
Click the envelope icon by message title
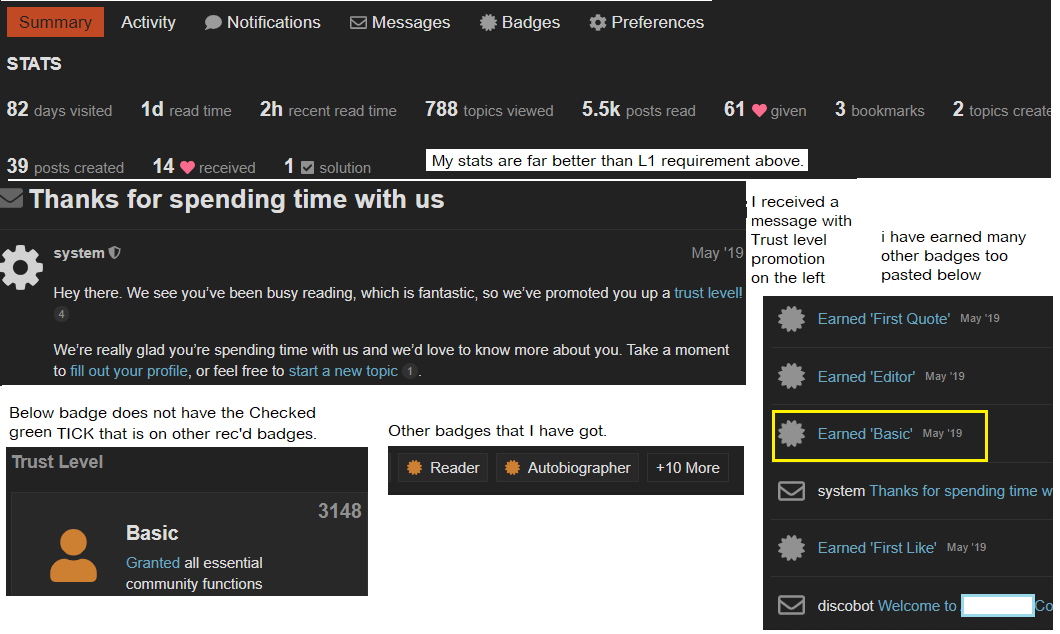[11, 199]
